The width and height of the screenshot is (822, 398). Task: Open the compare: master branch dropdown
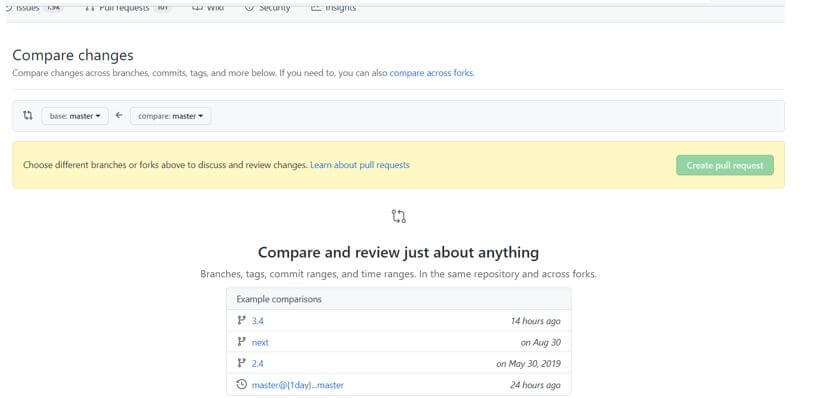point(170,116)
